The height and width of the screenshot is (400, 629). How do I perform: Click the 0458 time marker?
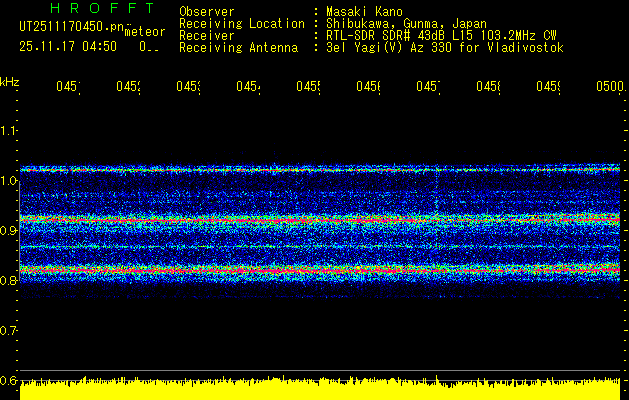(488, 87)
